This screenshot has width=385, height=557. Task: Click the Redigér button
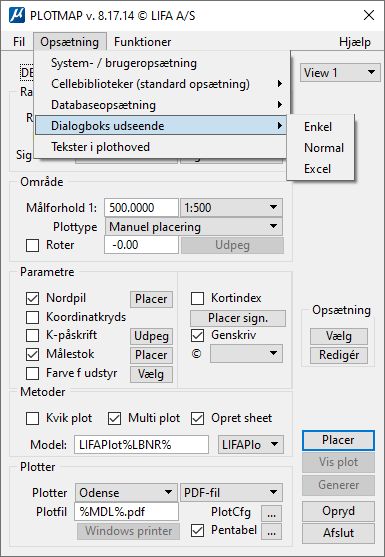339,355
